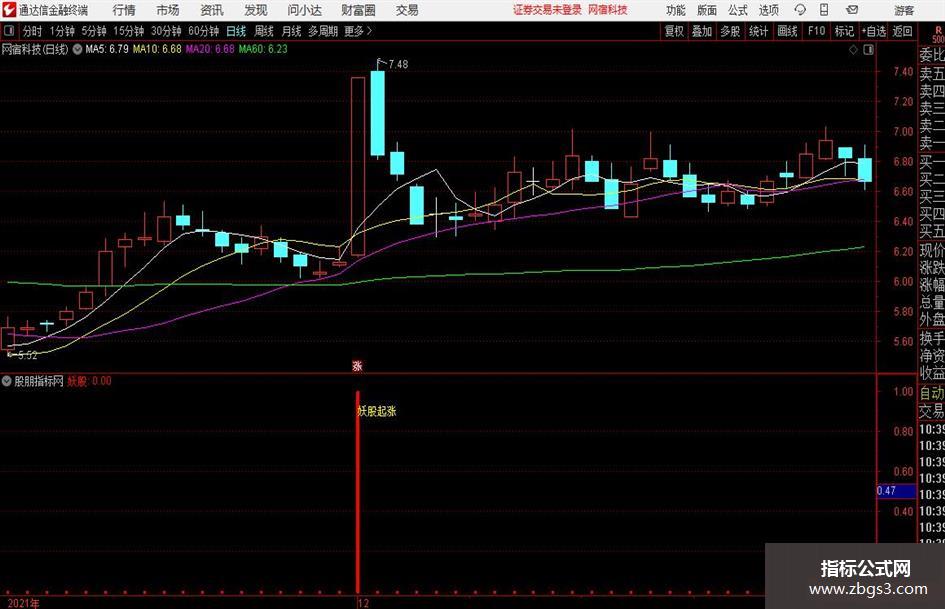Switch to 周线 weekly period
The height and width of the screenshot is (609, 945).
[x=264, y=31]
